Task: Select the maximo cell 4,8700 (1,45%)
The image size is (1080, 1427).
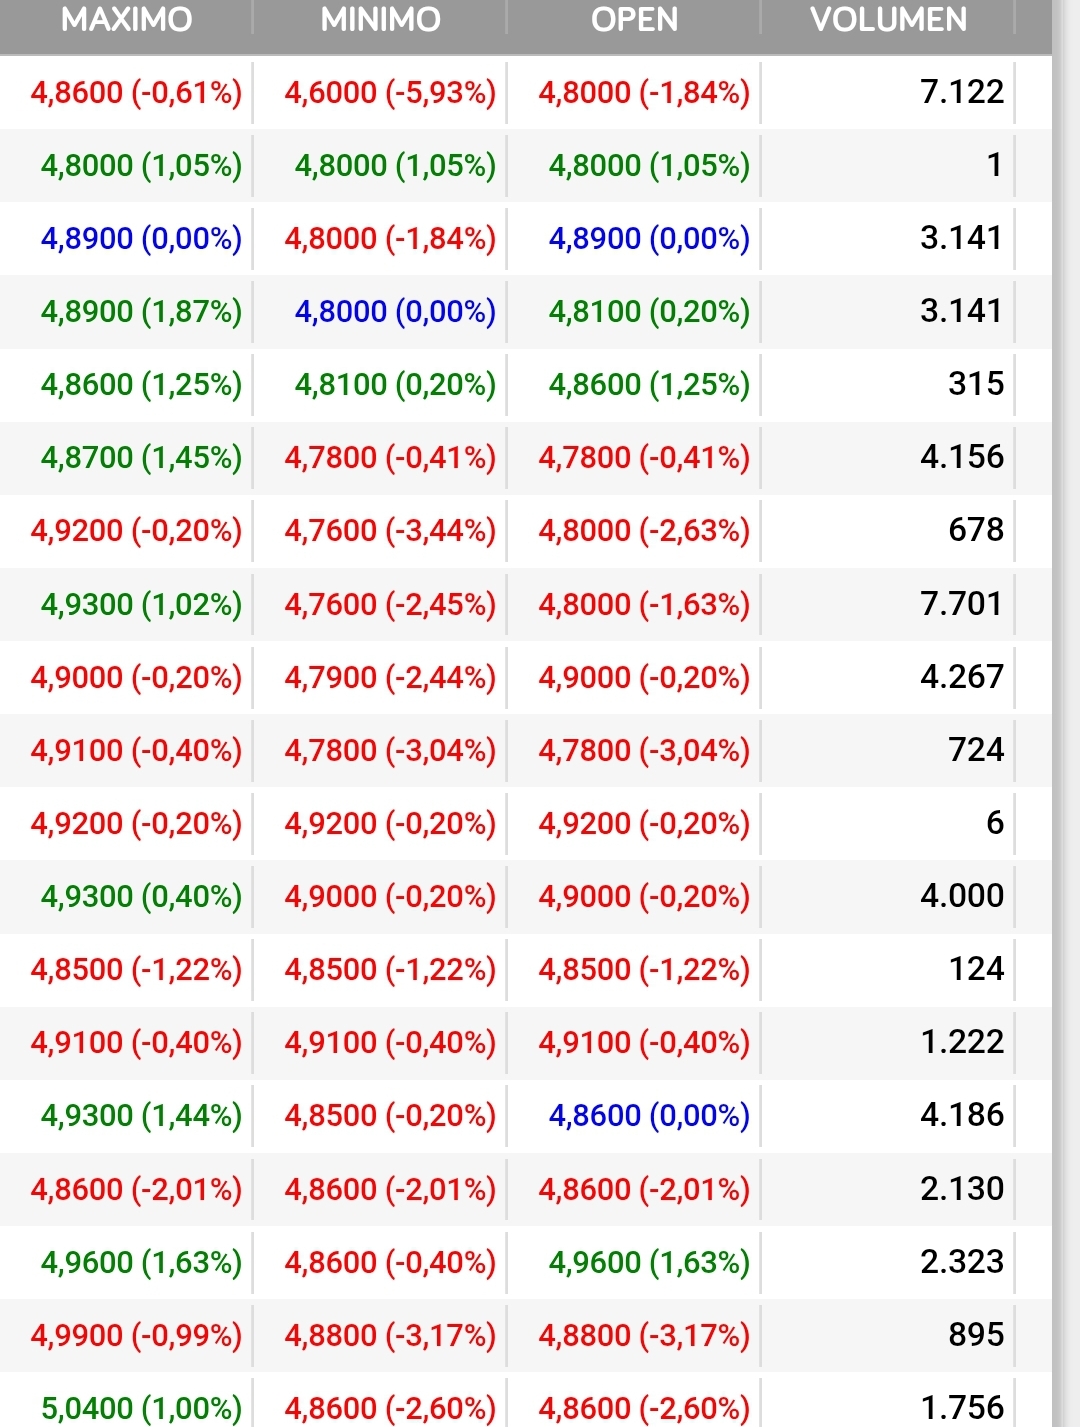Action: coord(141,457)
